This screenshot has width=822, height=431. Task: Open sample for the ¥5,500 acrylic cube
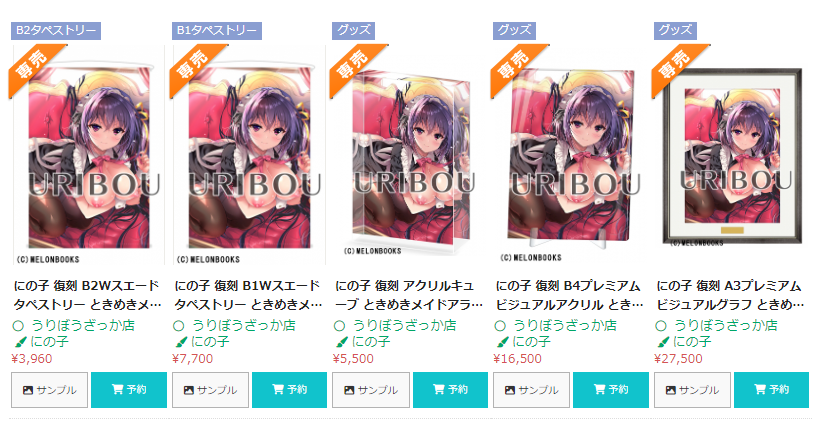(x=371, y=390)
